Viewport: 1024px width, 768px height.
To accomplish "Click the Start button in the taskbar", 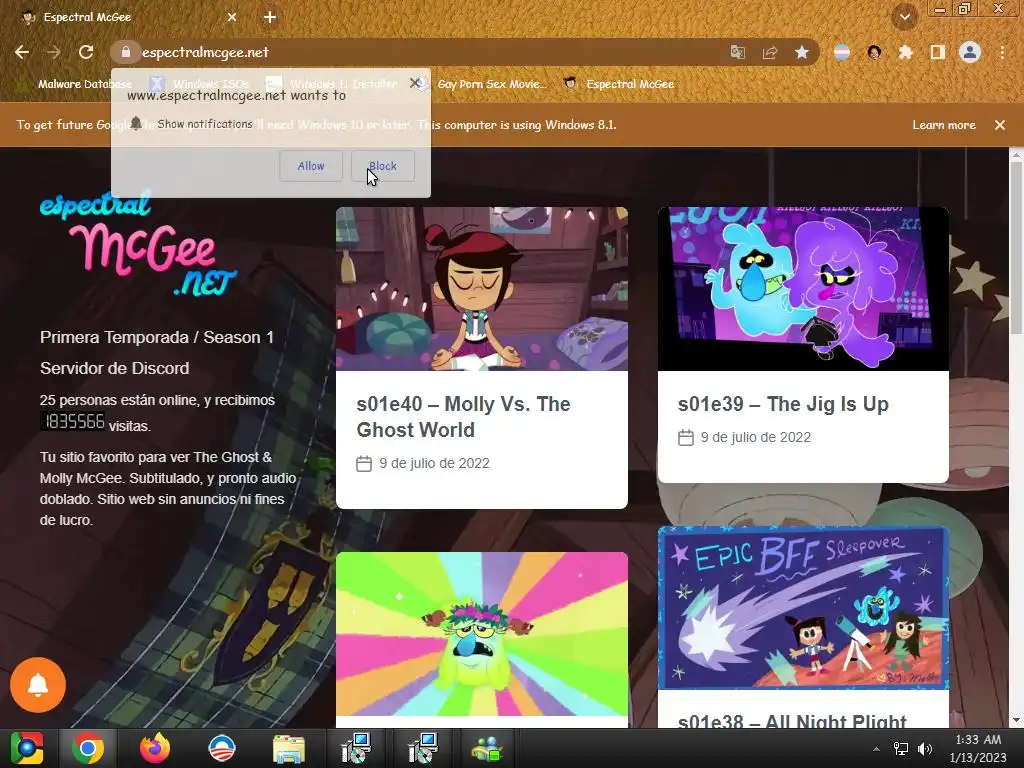I will coord(27,748).
